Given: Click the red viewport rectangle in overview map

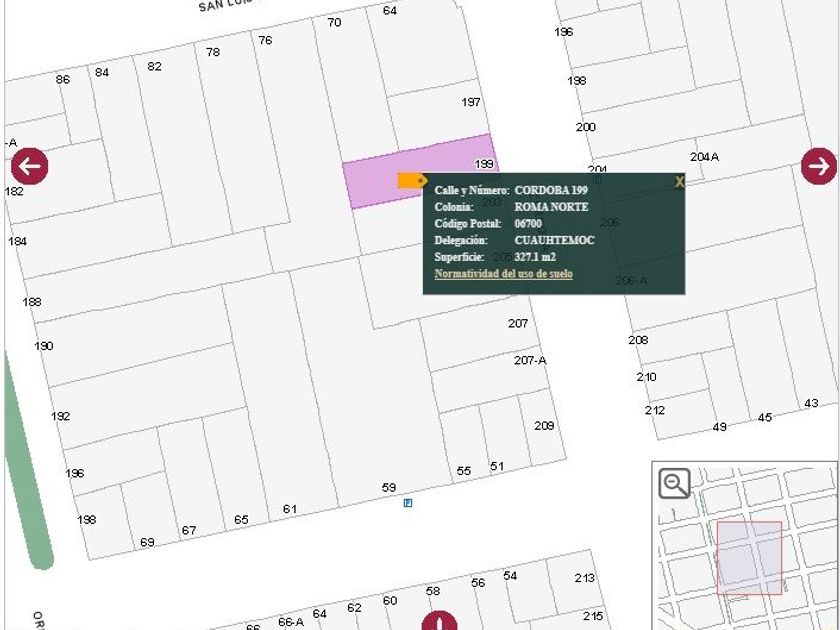Looking at the screenshot, I should 749,558.
